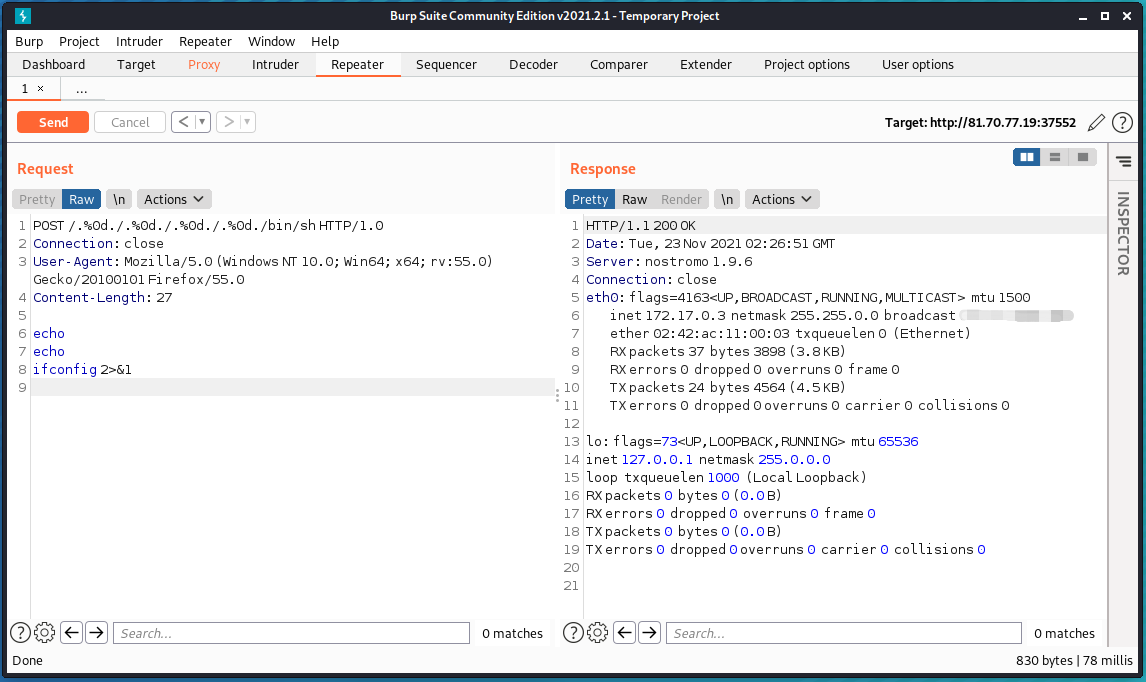Screen dimensions: 1146x682
Task: Switch to Comparer tab
Action: [x=619, y=64]
